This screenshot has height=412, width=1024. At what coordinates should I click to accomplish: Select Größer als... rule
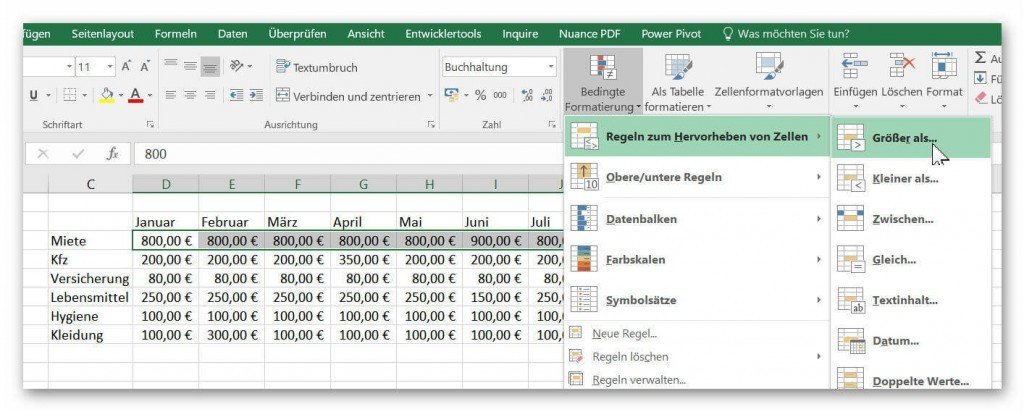(x=911, y=138)
